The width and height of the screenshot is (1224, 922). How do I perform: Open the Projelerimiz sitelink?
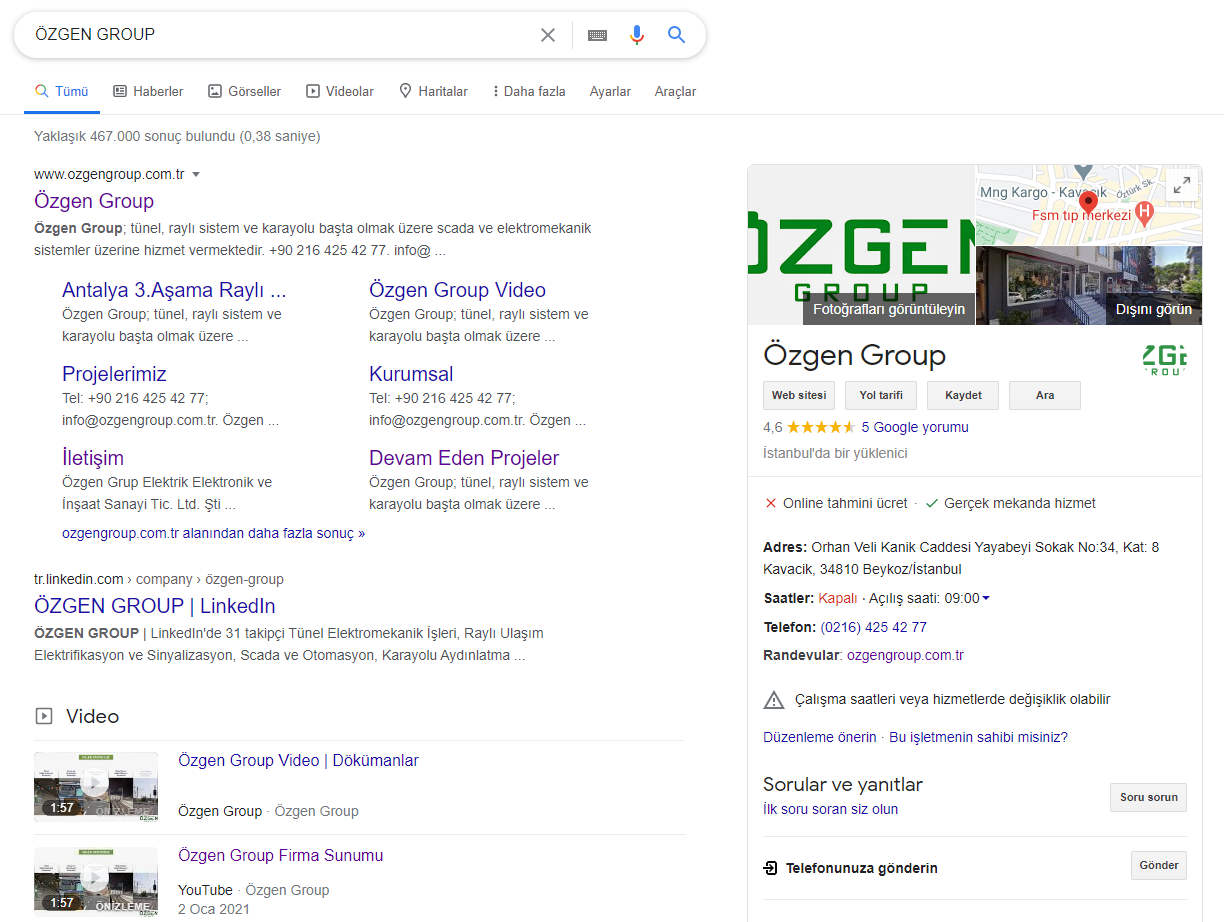114,374
